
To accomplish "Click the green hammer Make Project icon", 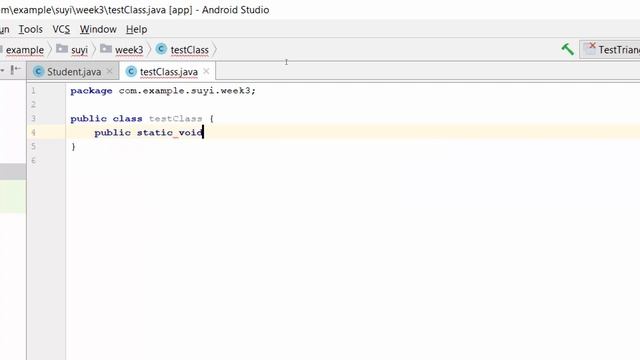I will coord(567,49).
